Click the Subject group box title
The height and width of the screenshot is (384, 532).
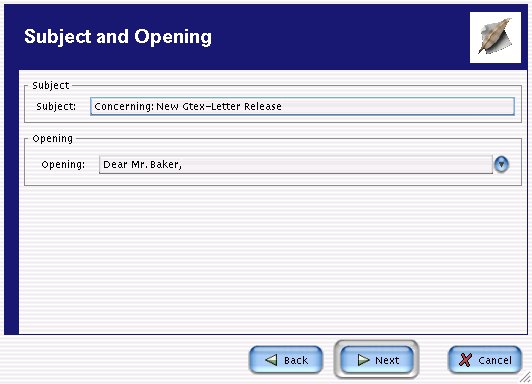tap(51, 85)
